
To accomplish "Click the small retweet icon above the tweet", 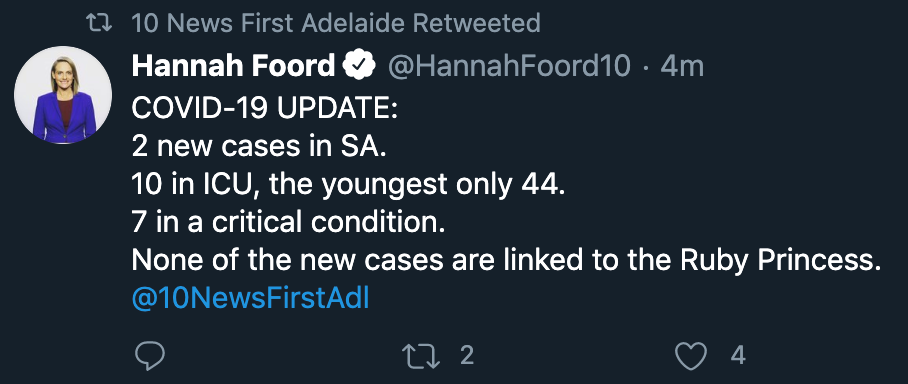I will 99,23.
